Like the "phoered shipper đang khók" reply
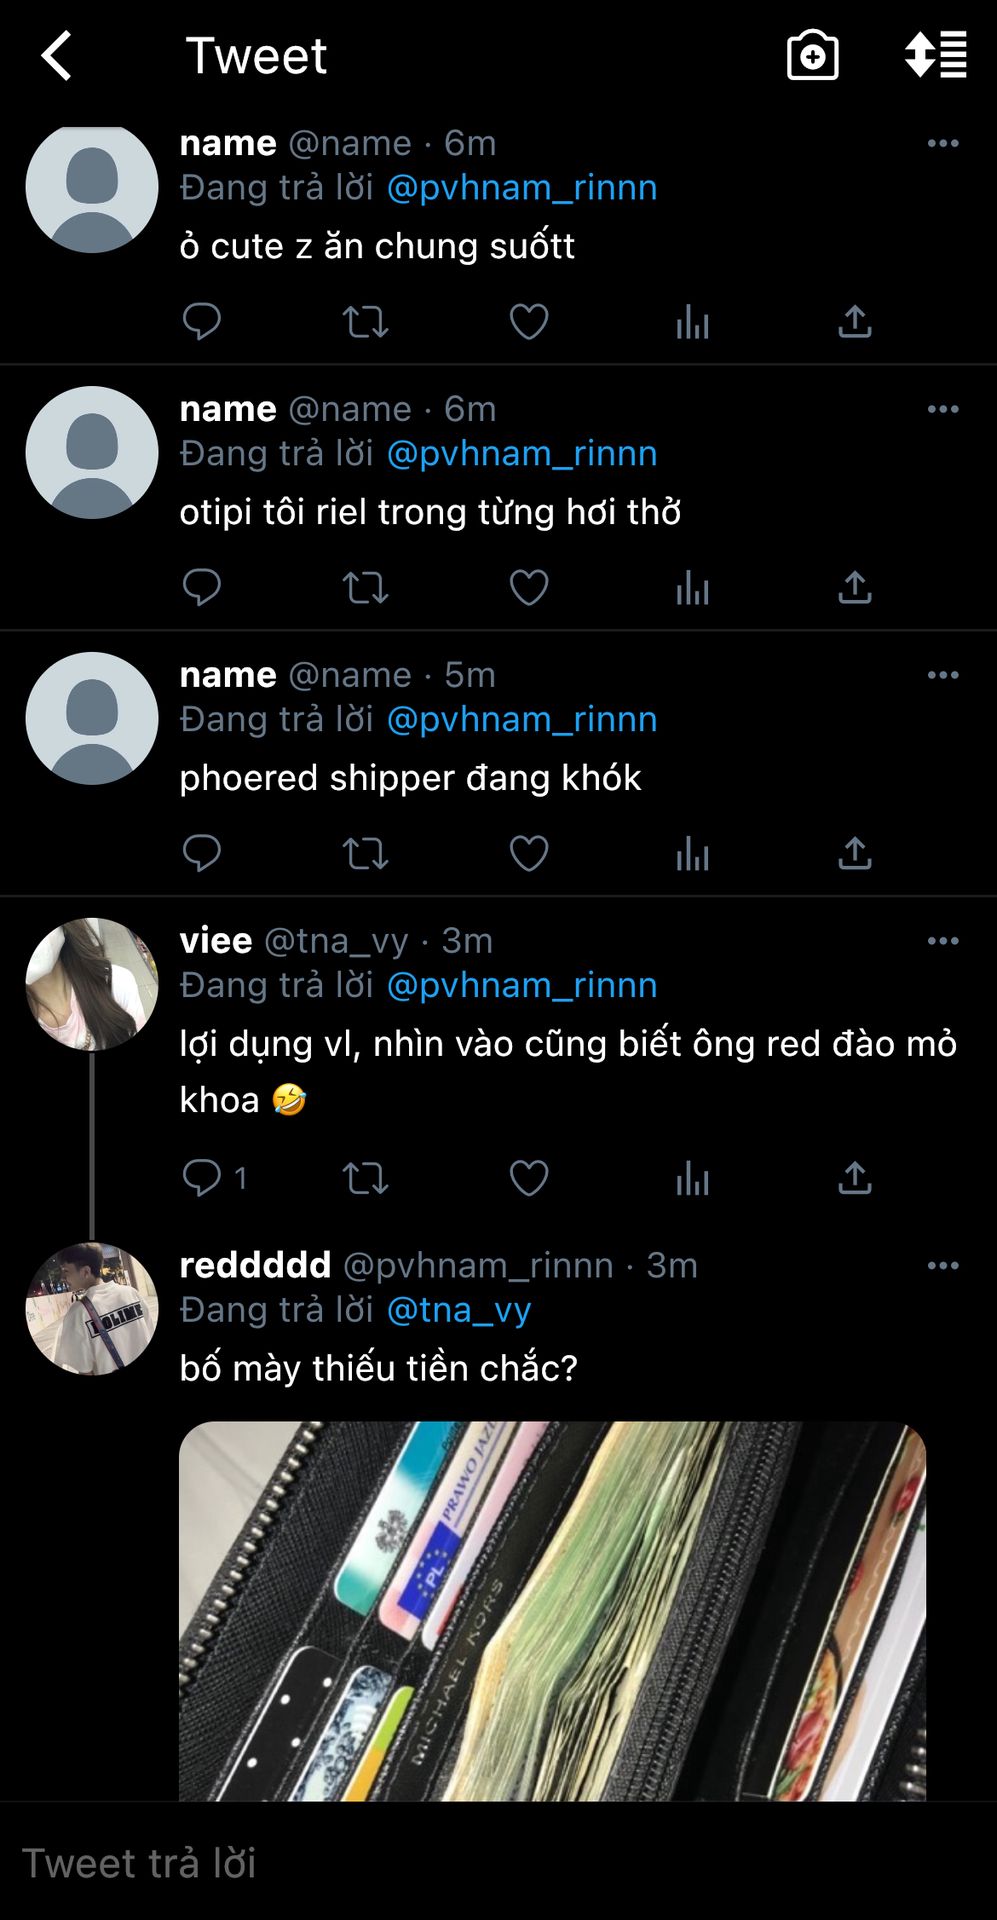Screen dimensions: 997x1920 pos(529,854)
